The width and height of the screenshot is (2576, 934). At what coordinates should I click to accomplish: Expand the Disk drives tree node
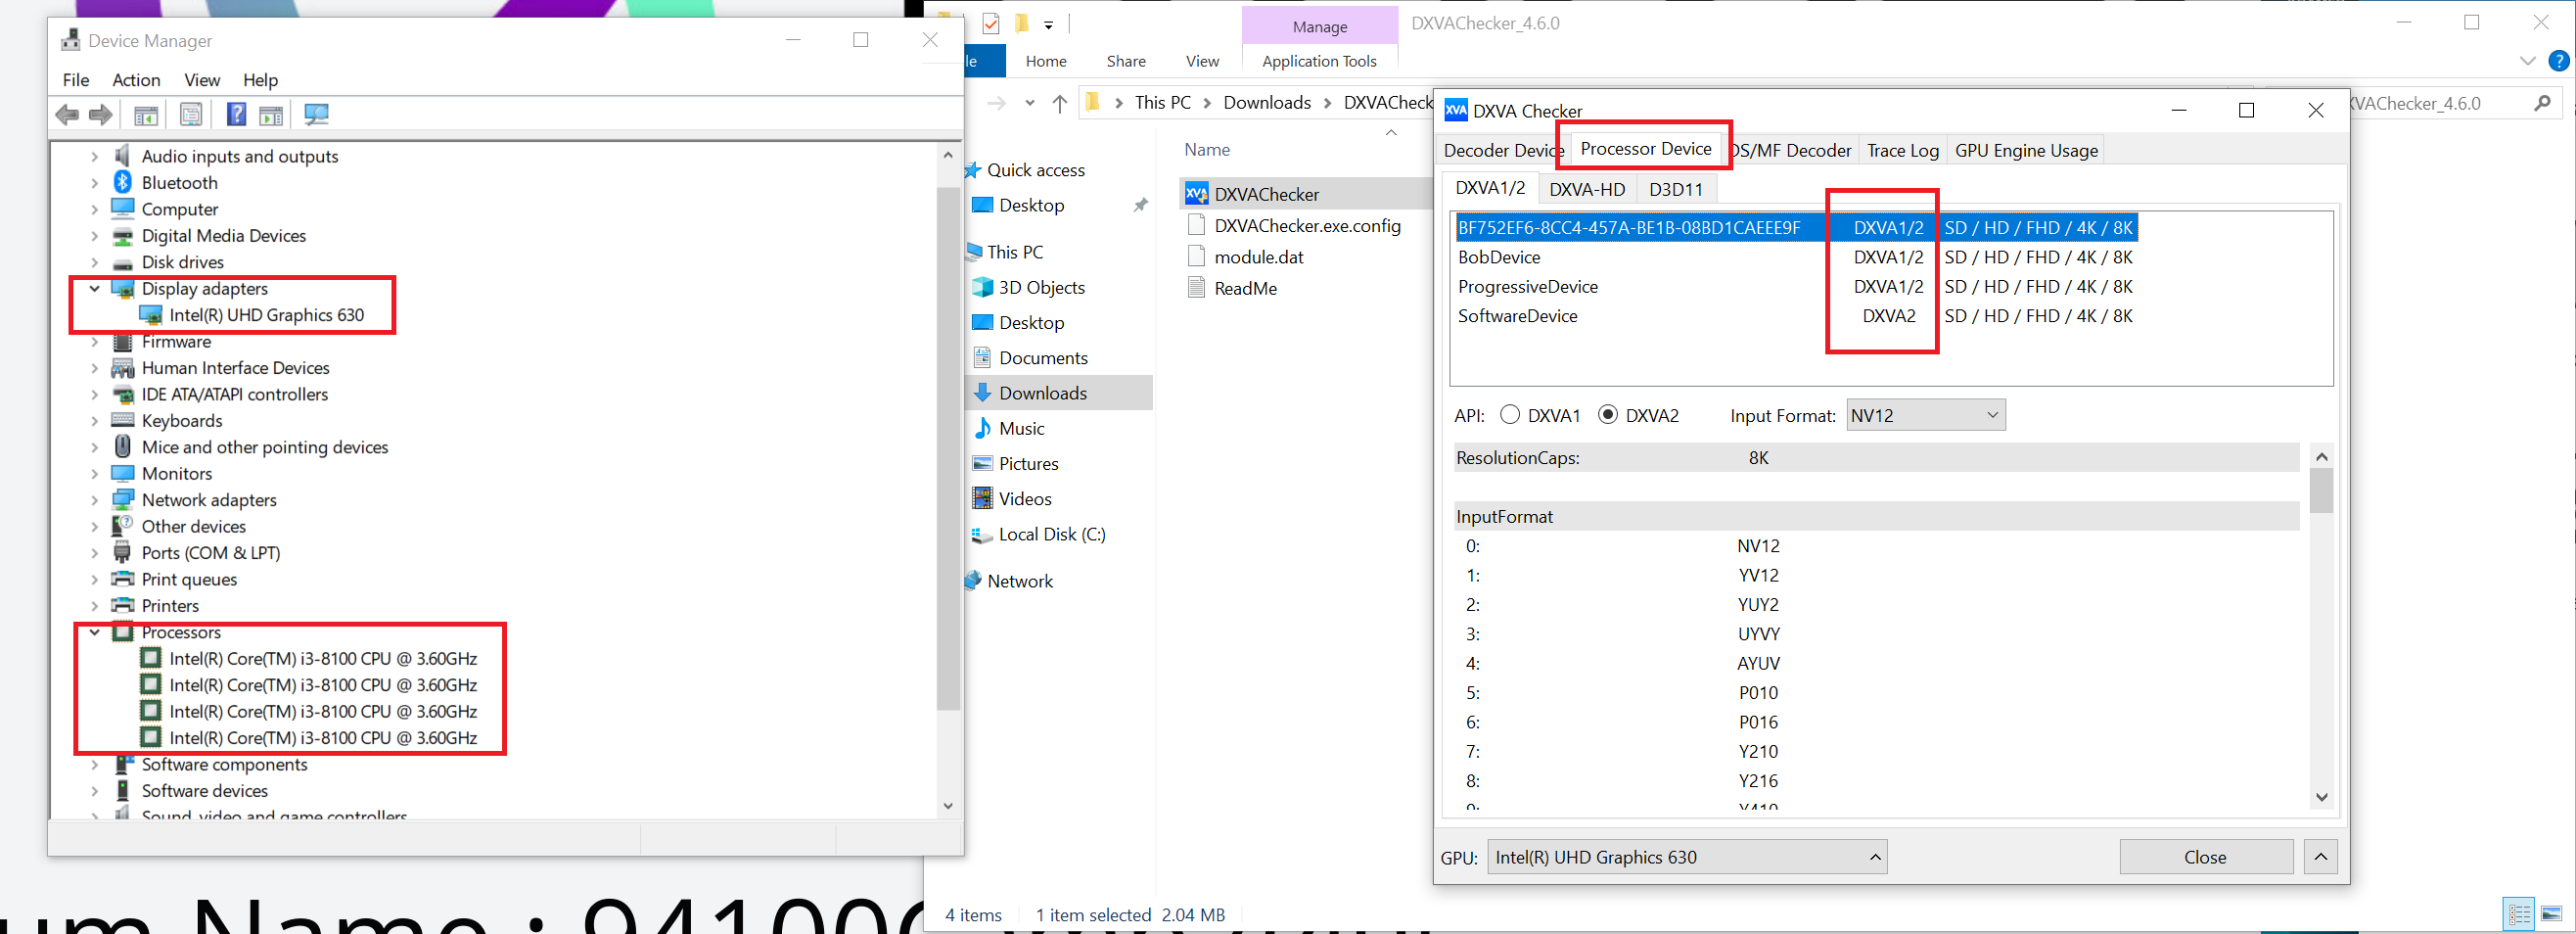pos(95,262)
